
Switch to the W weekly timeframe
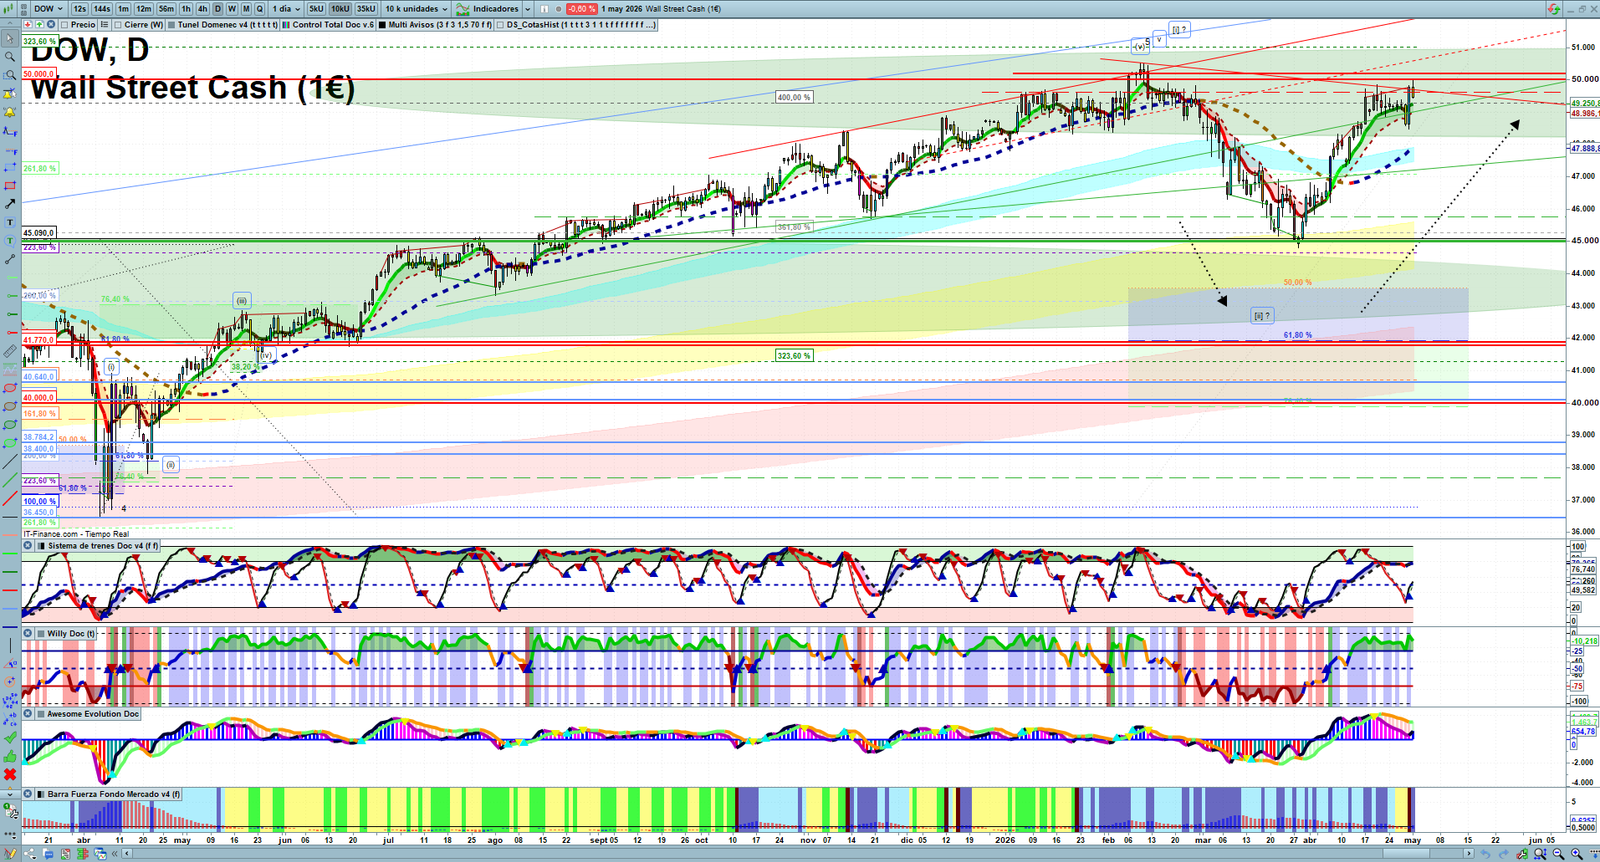(232, 8)
